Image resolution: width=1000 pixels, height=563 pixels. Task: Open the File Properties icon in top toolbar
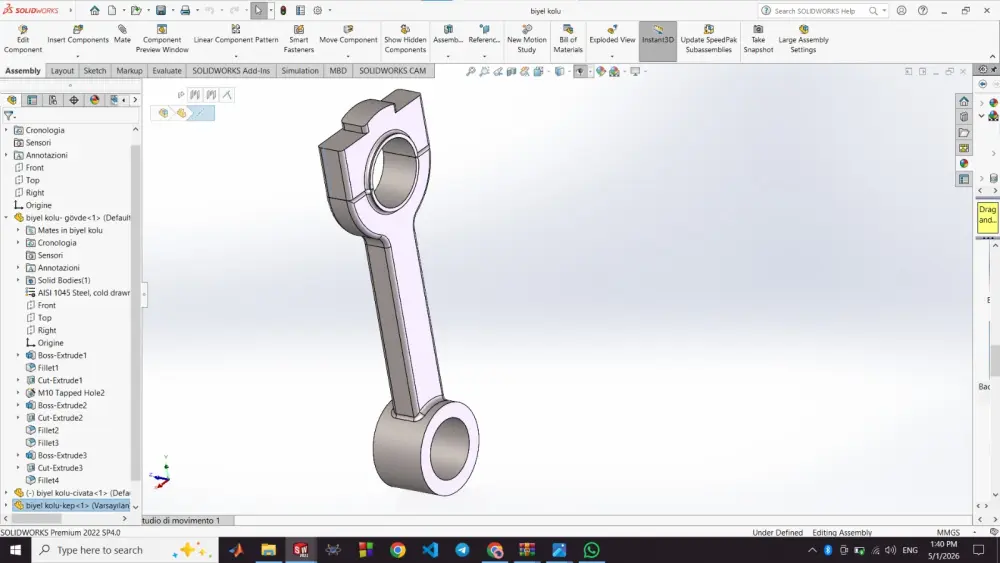point(300,10)
